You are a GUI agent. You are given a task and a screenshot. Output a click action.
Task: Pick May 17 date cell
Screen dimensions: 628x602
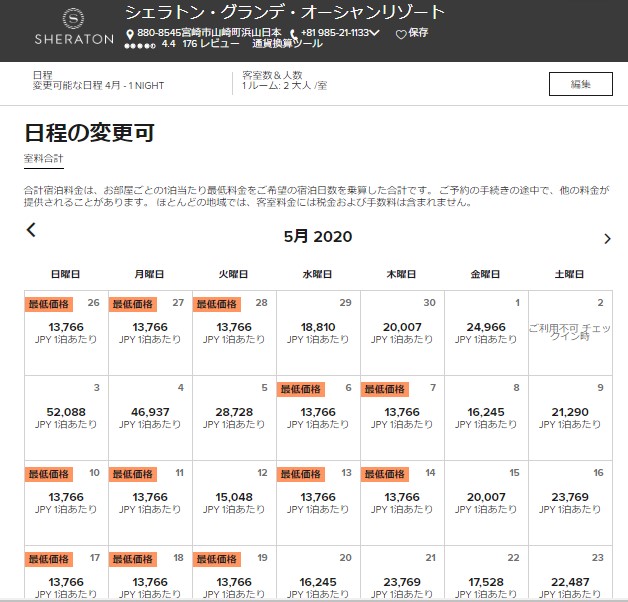point(66,573)
